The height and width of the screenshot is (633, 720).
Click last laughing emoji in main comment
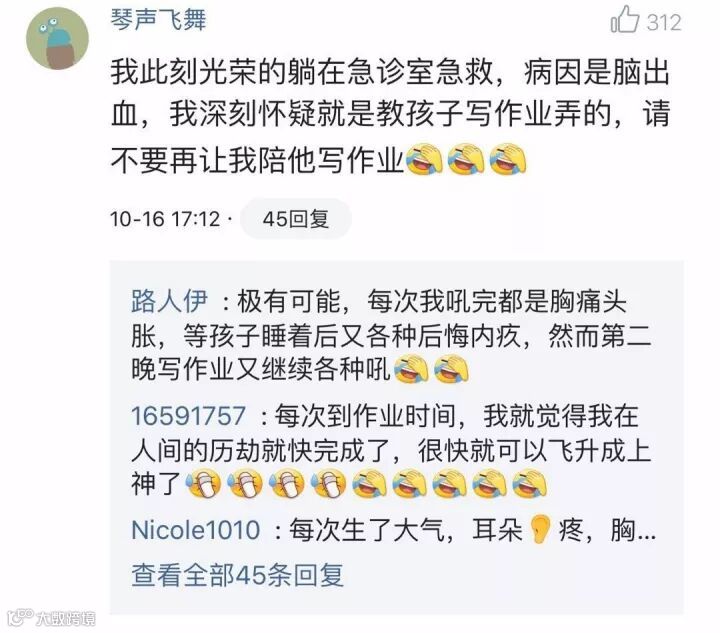coord(507,159)
